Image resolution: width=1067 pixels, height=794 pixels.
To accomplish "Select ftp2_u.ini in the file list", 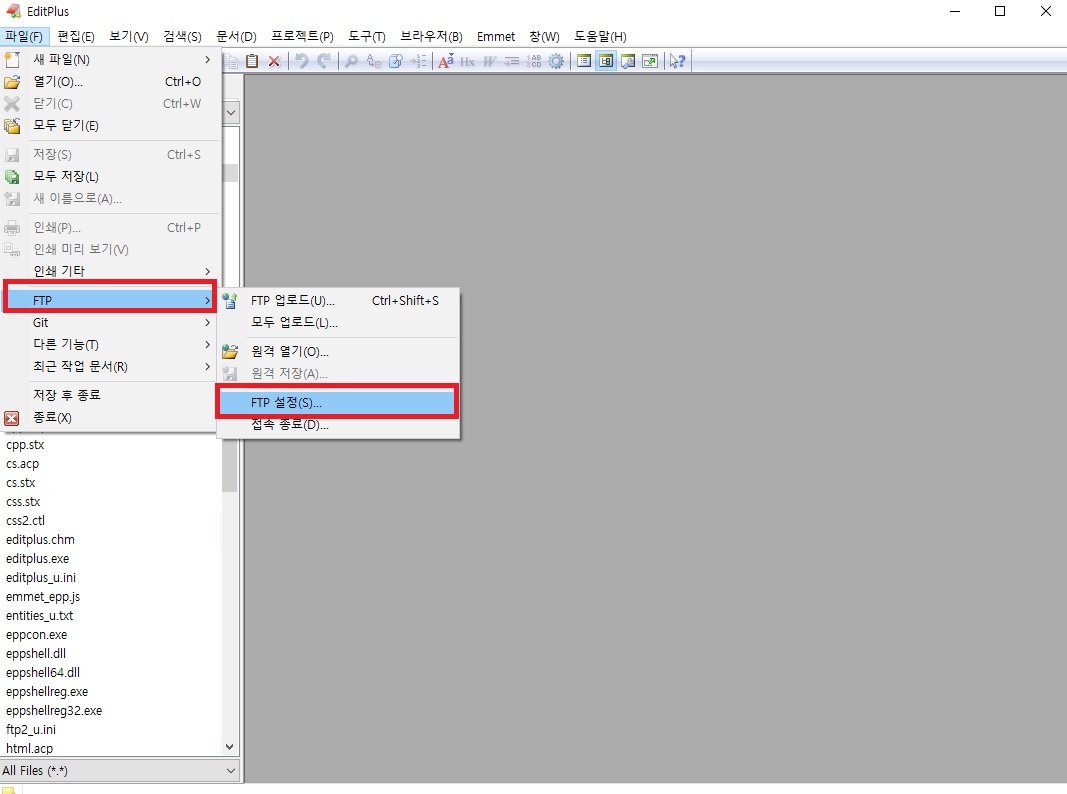I will point(31,729).
